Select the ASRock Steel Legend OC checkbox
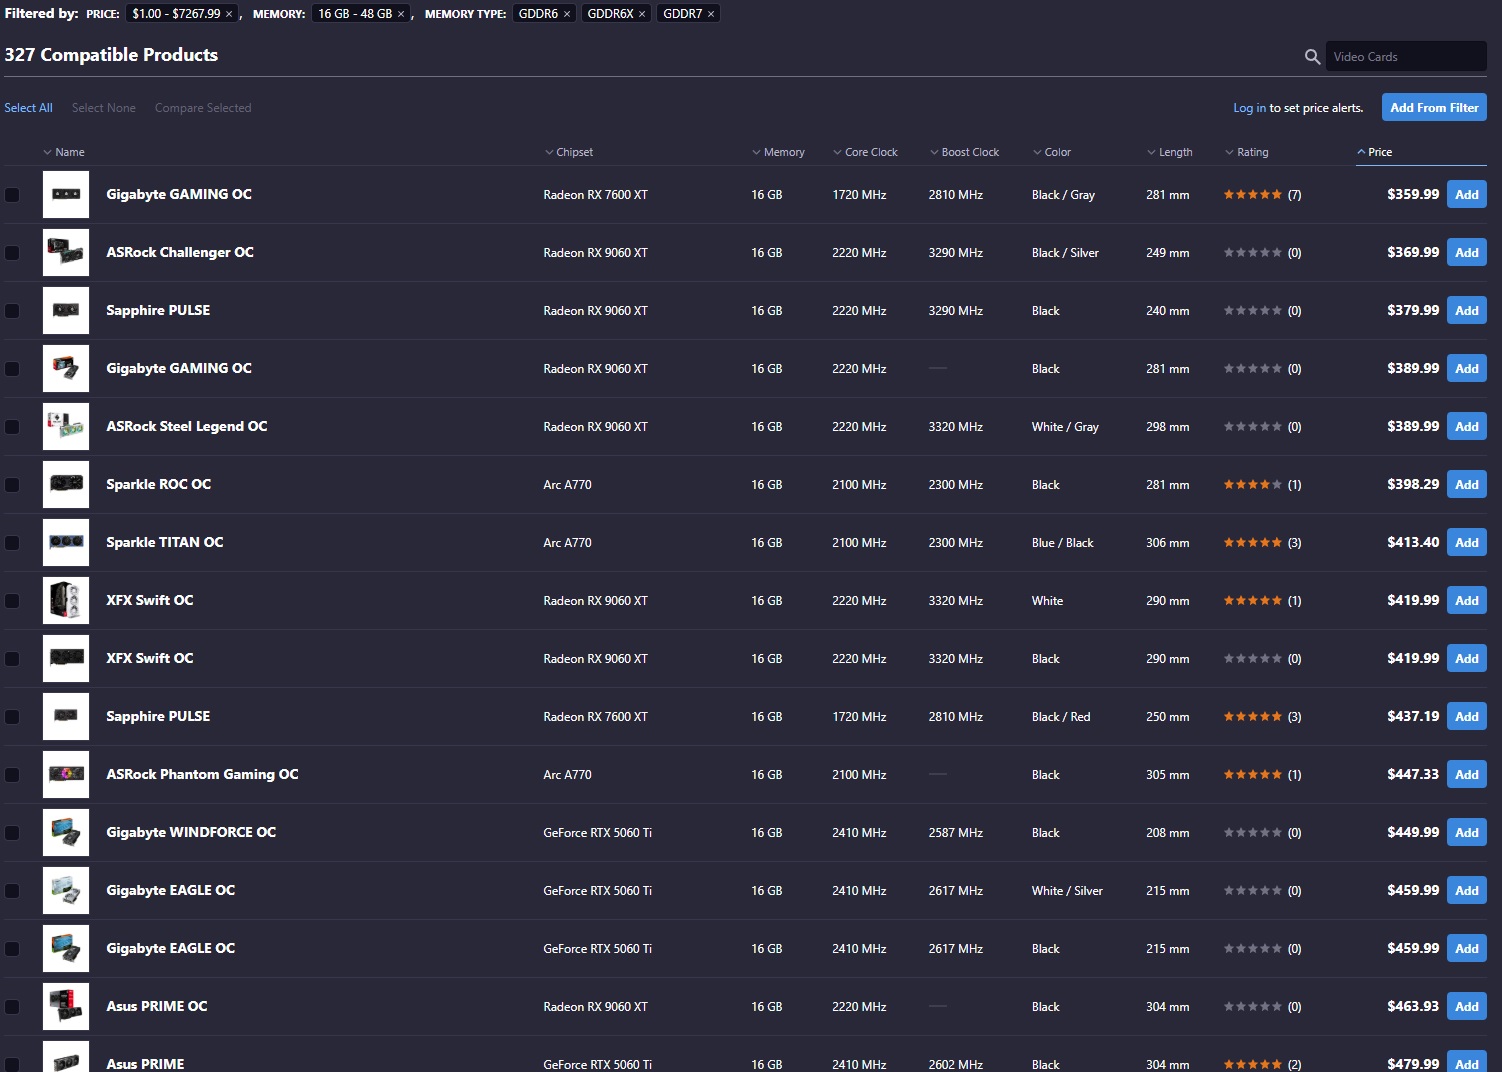This screenshot has width=1502, height=1072. click(x=12, y=427)
